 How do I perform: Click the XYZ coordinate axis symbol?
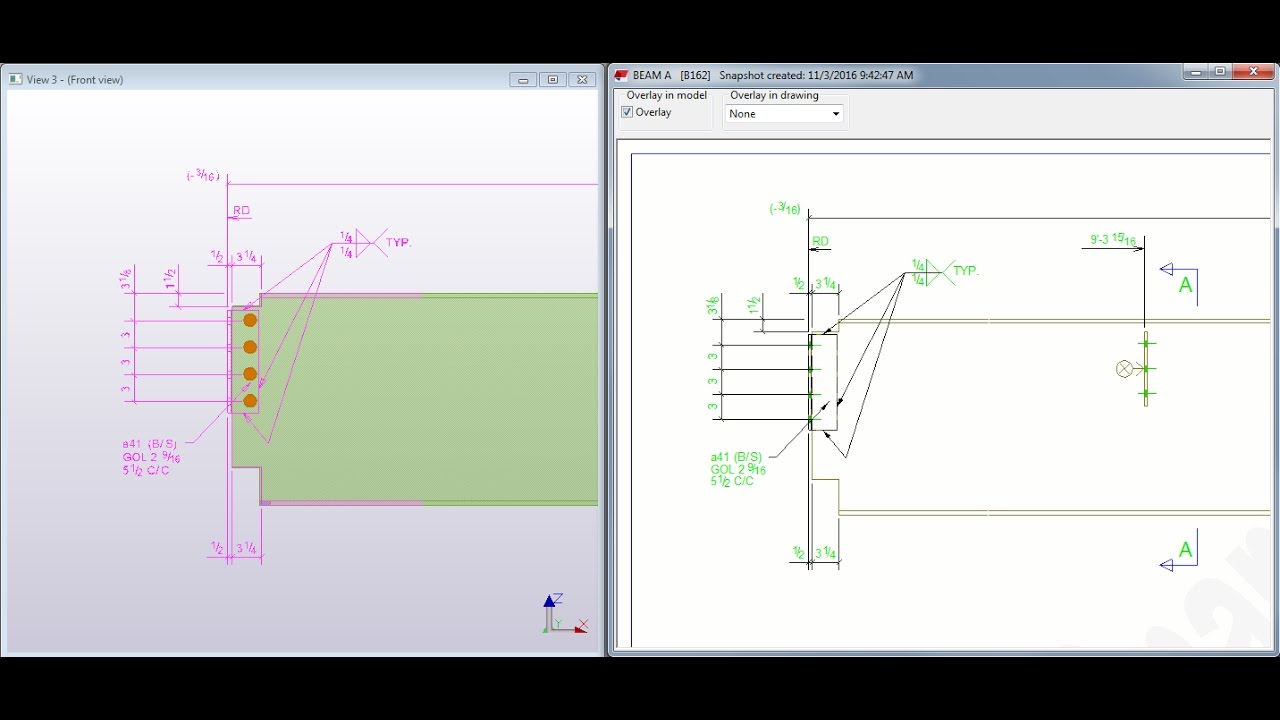565,613
